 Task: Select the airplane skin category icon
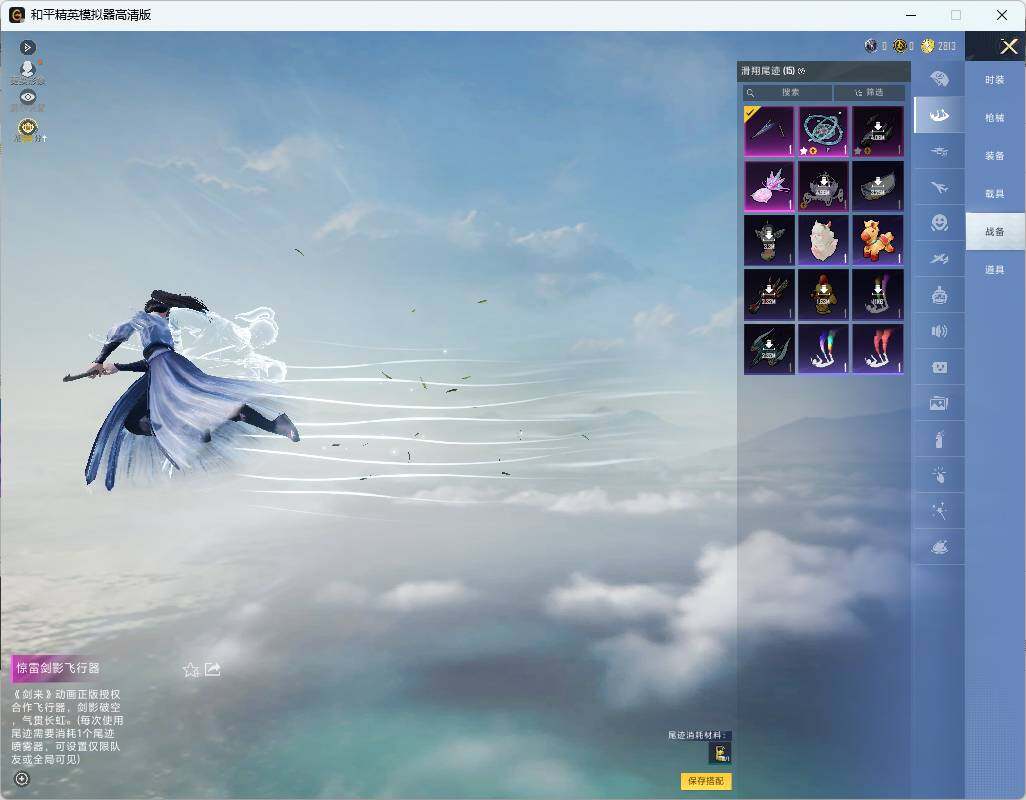pyautogui.click(x=939, y=188)
